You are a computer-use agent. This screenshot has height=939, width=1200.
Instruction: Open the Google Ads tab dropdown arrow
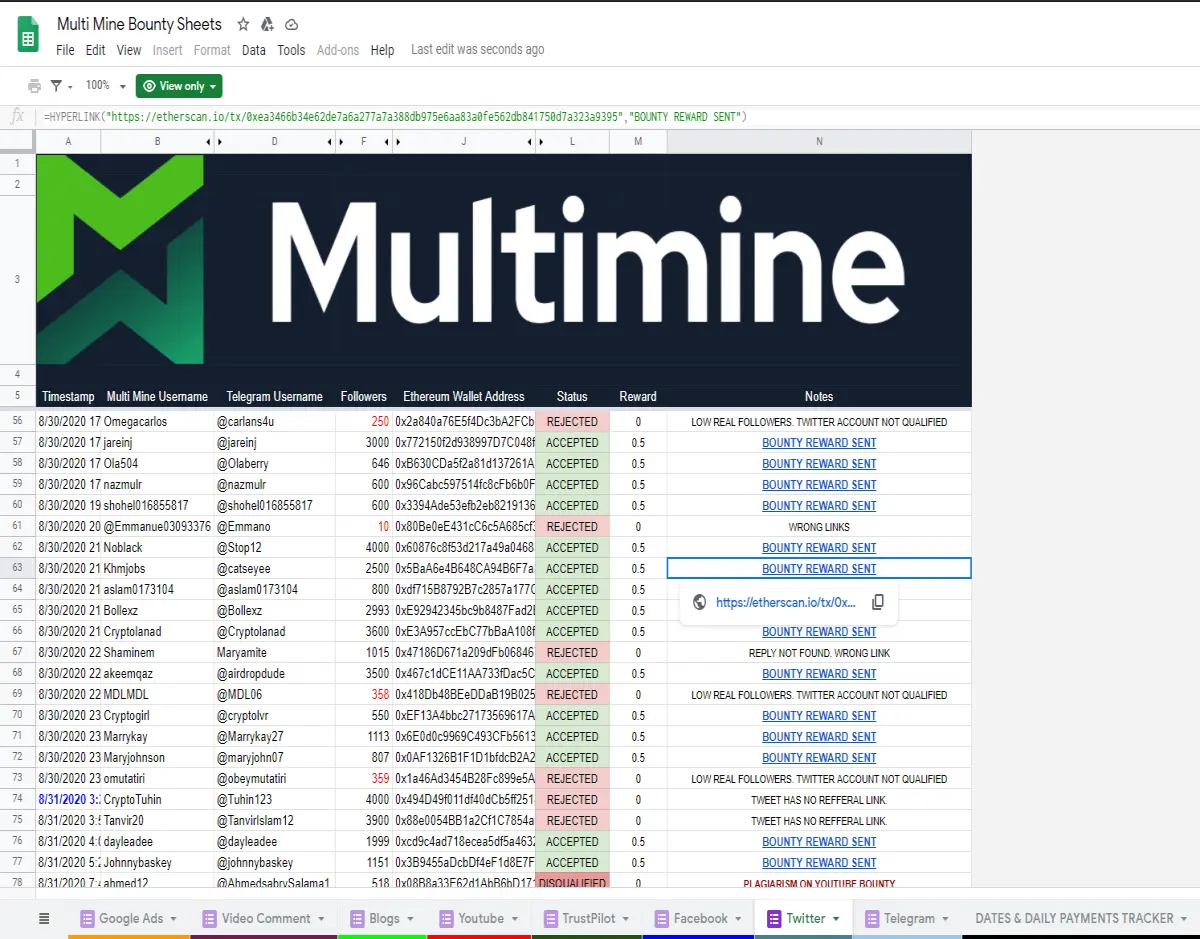[x=173, y=918]
